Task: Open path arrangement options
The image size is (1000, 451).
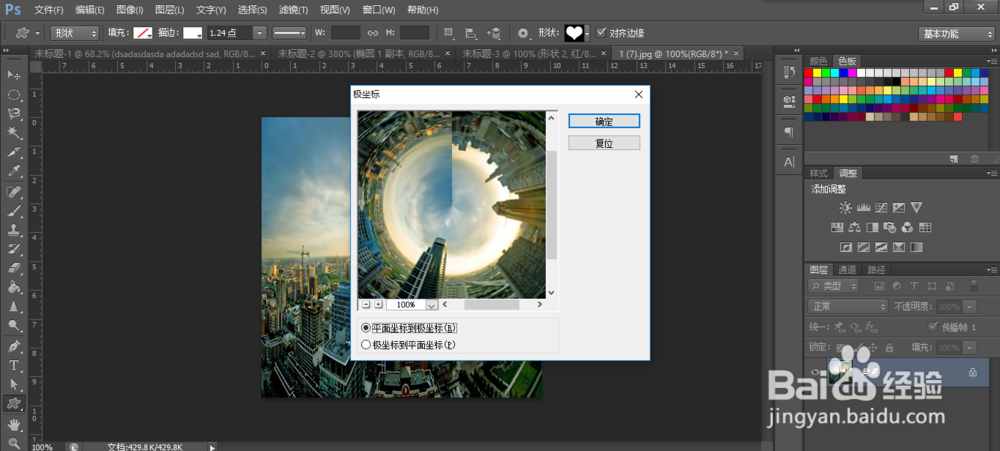Action: 494,33
